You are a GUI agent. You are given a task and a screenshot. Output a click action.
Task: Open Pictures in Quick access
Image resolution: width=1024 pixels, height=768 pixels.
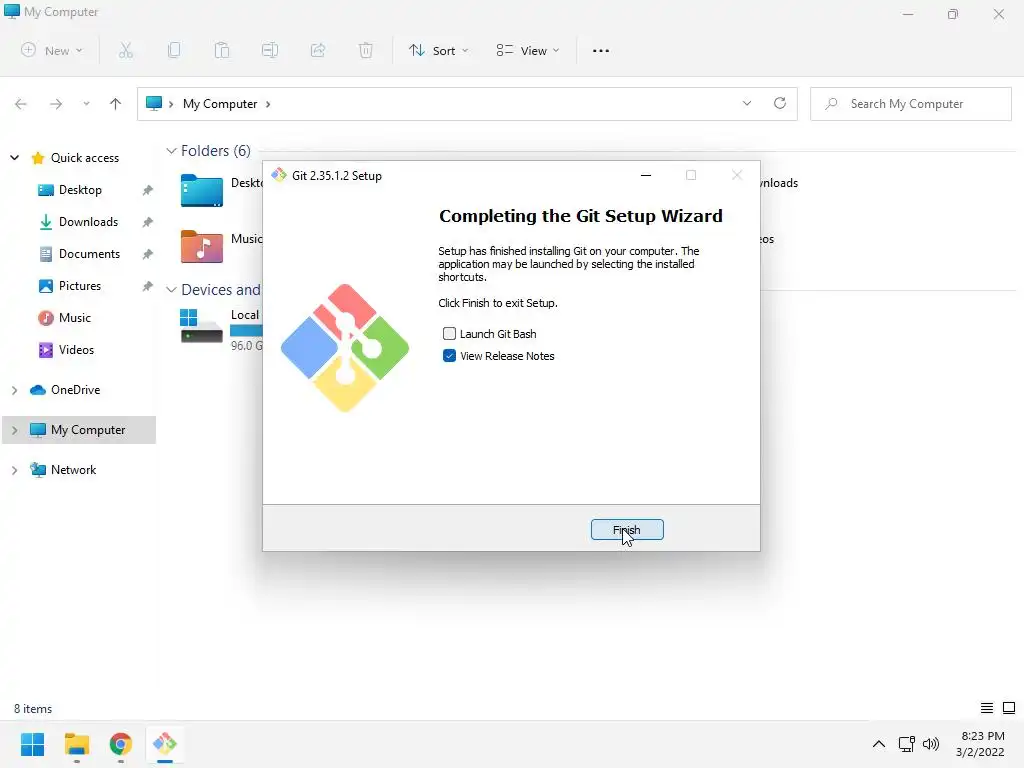click(80, 285)
